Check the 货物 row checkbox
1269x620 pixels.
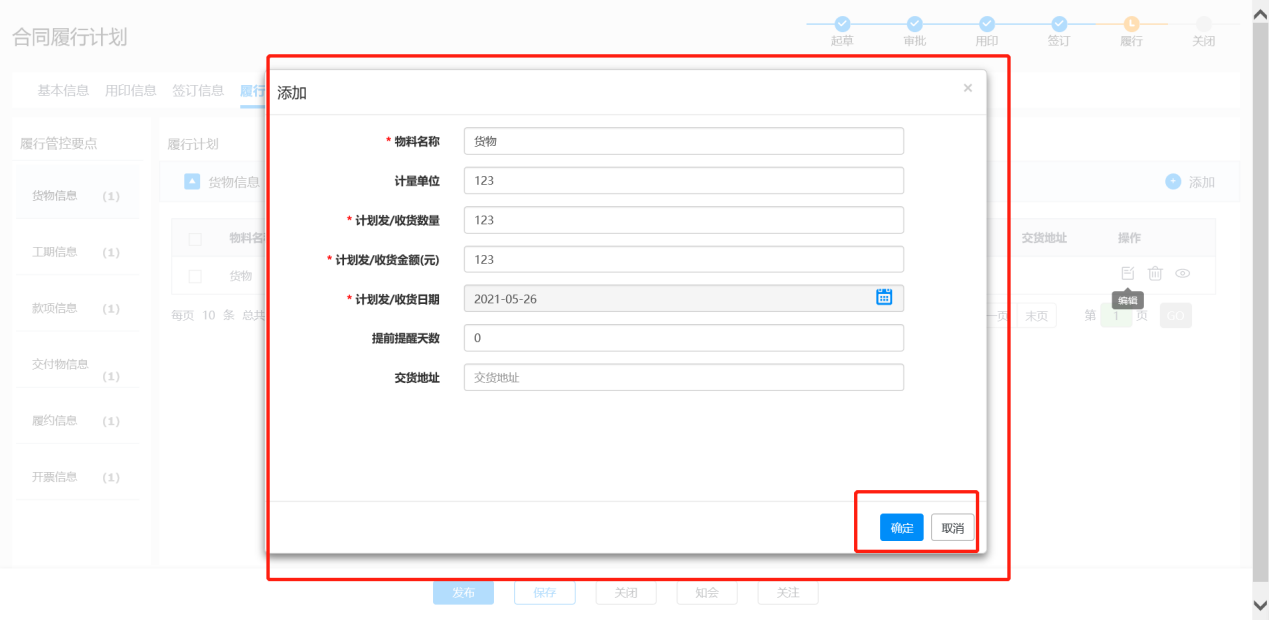point(195,276)
